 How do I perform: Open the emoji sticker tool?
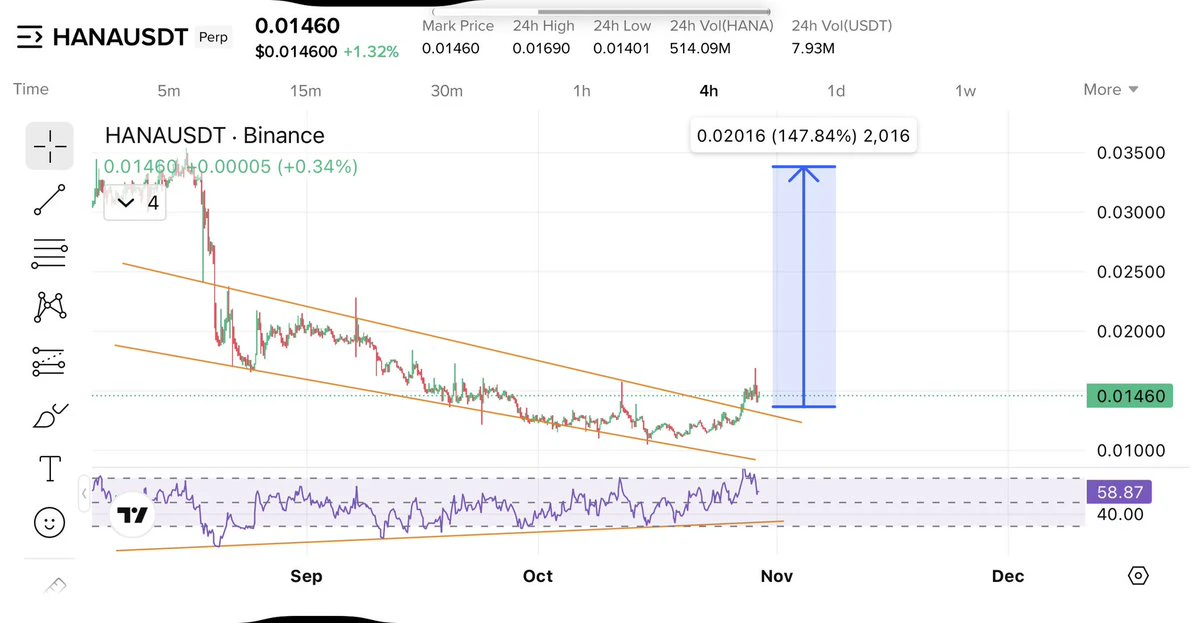tap(50, 523)
